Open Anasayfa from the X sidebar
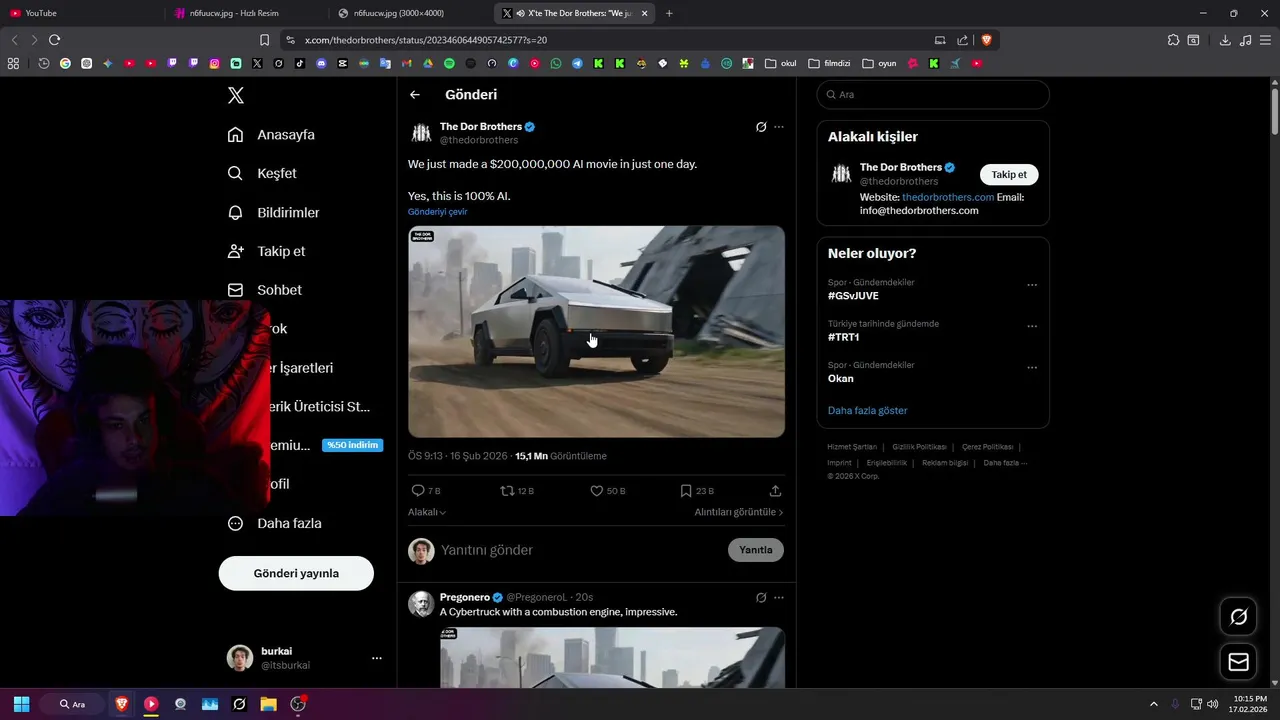The height and width of the screenshot is (720, 1280). [271, 134]
